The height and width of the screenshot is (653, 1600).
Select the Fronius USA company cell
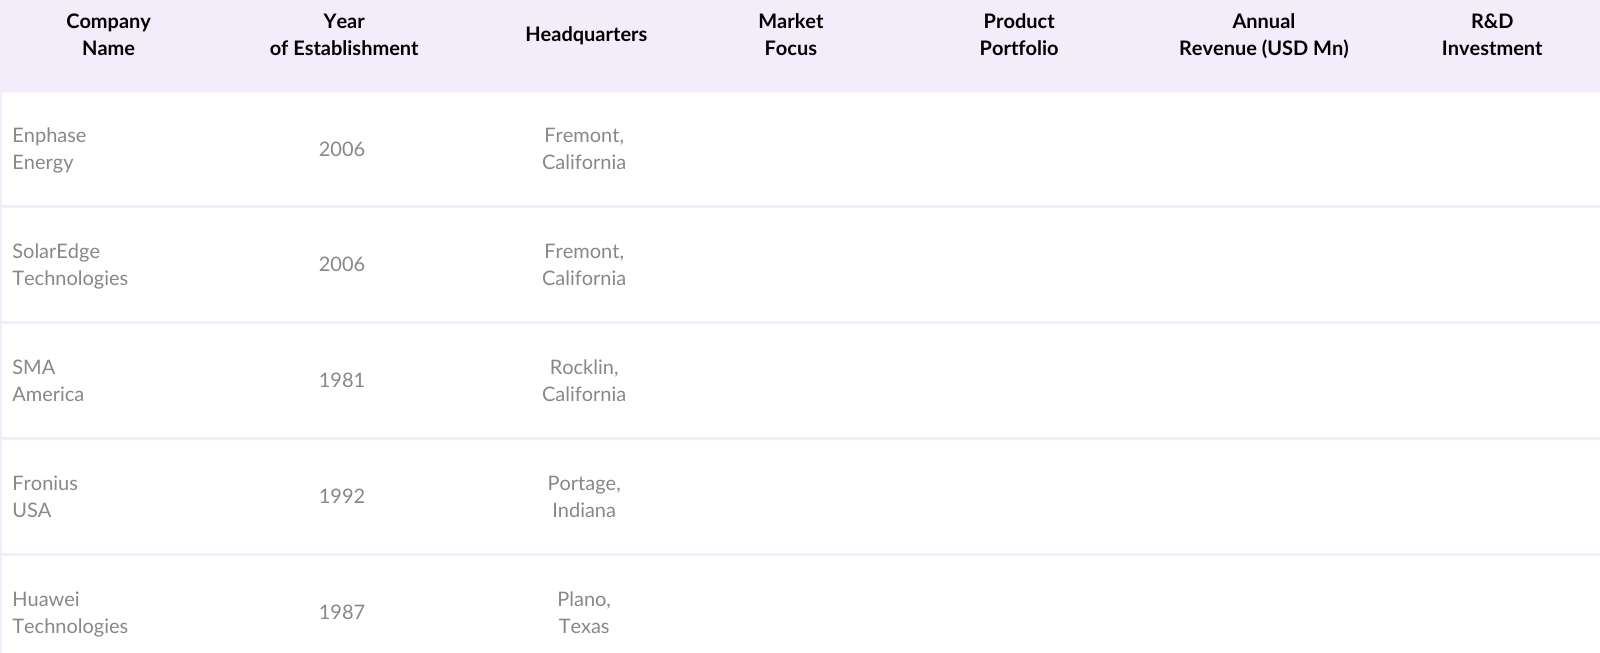pyautogui.click(x=45, y=497)
